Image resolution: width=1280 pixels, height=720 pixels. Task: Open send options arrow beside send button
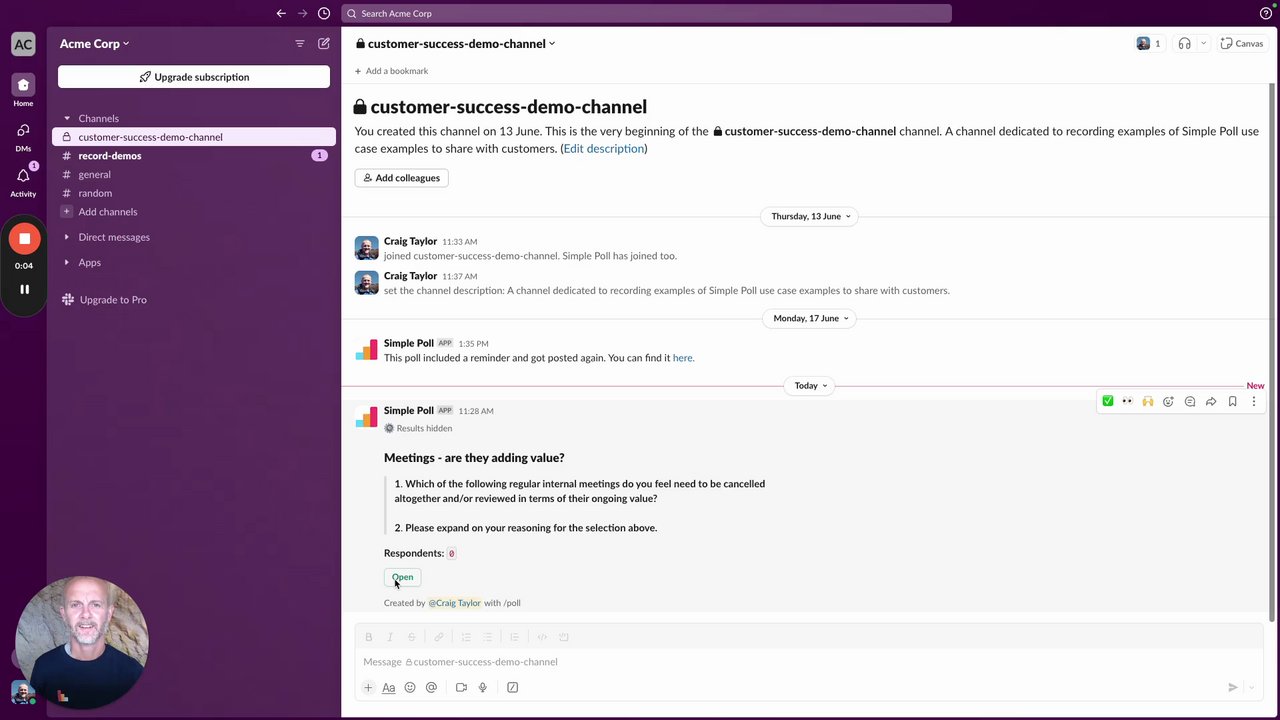click(1251, 687)
